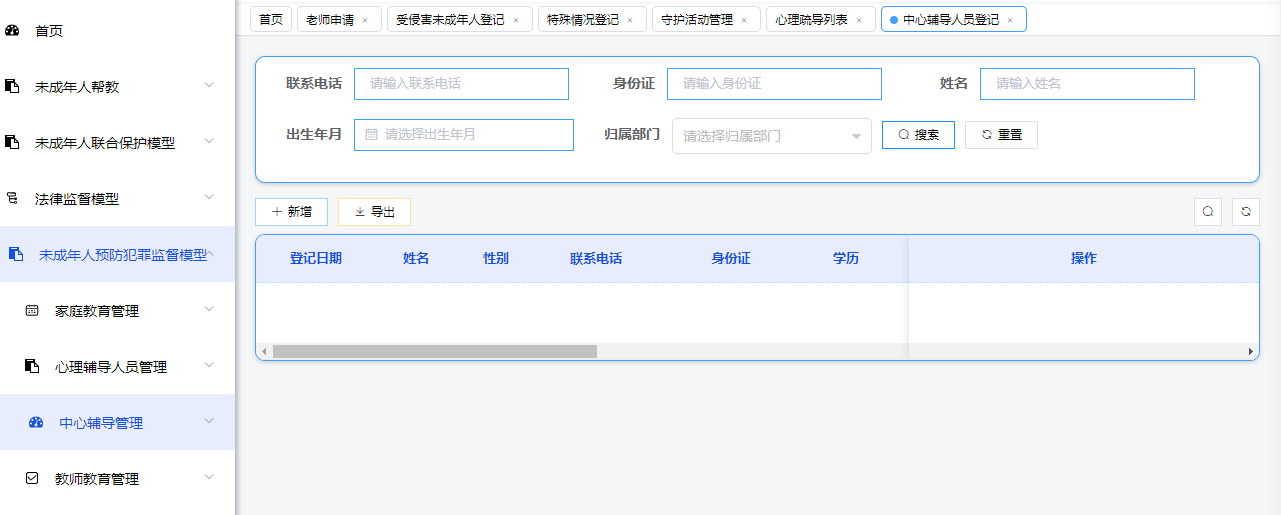This screenshot has height=515, width=1281.
Task: Collapse the 未成年人预防犯罪监督模型 menu
Action: (211, 254)
